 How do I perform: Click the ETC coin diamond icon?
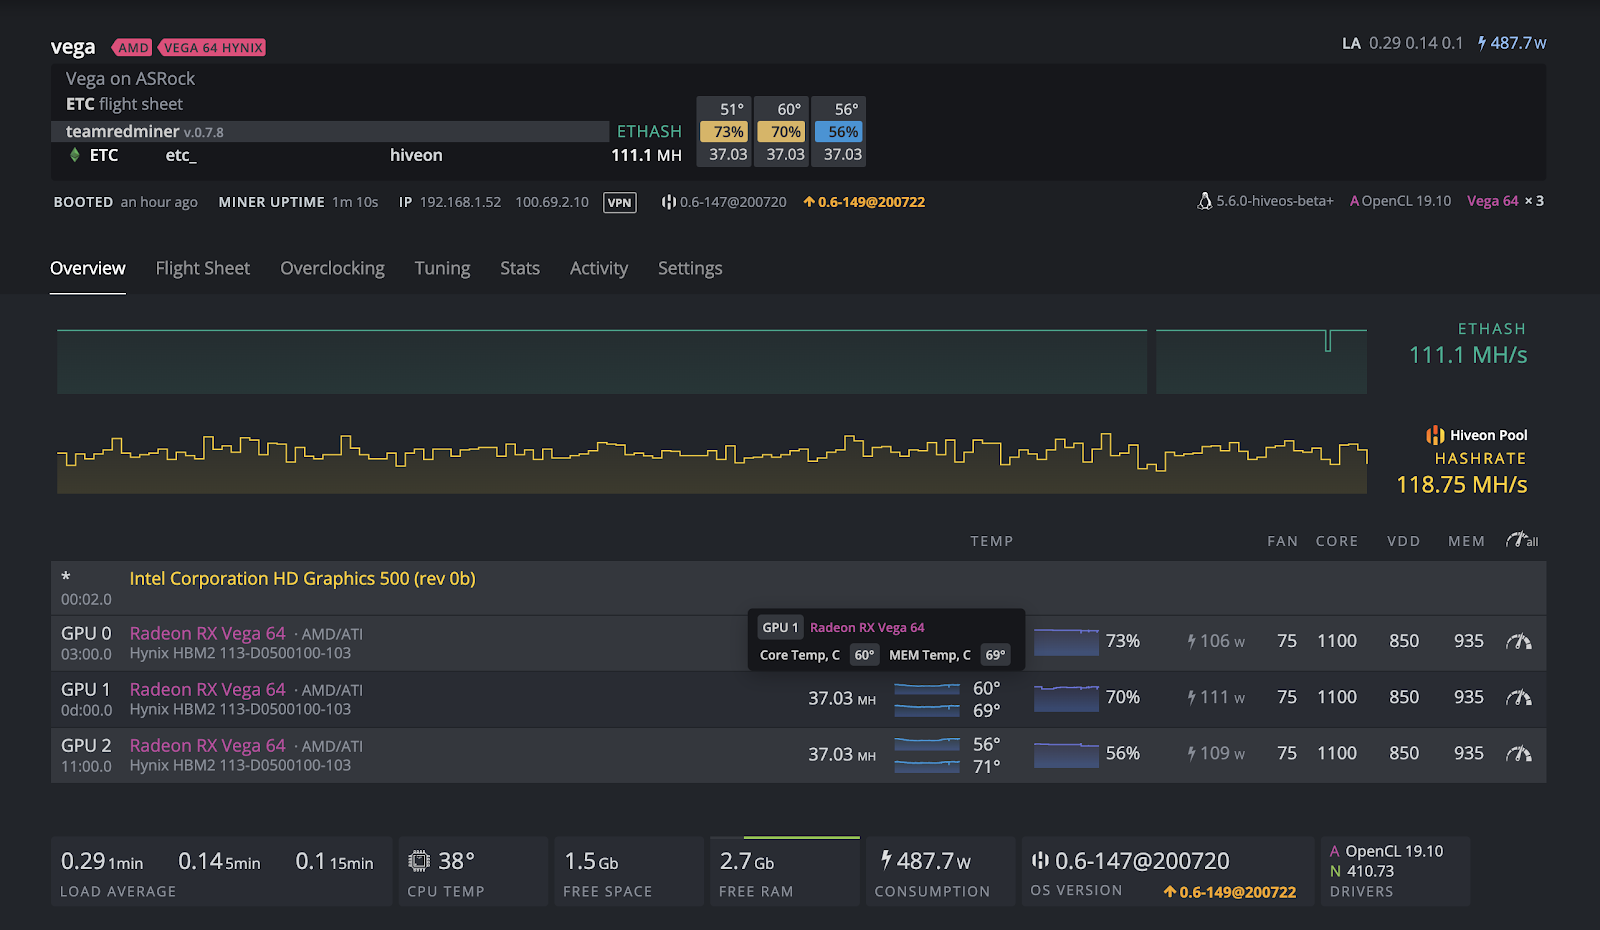pyautogui.click(x=74, y=155)
